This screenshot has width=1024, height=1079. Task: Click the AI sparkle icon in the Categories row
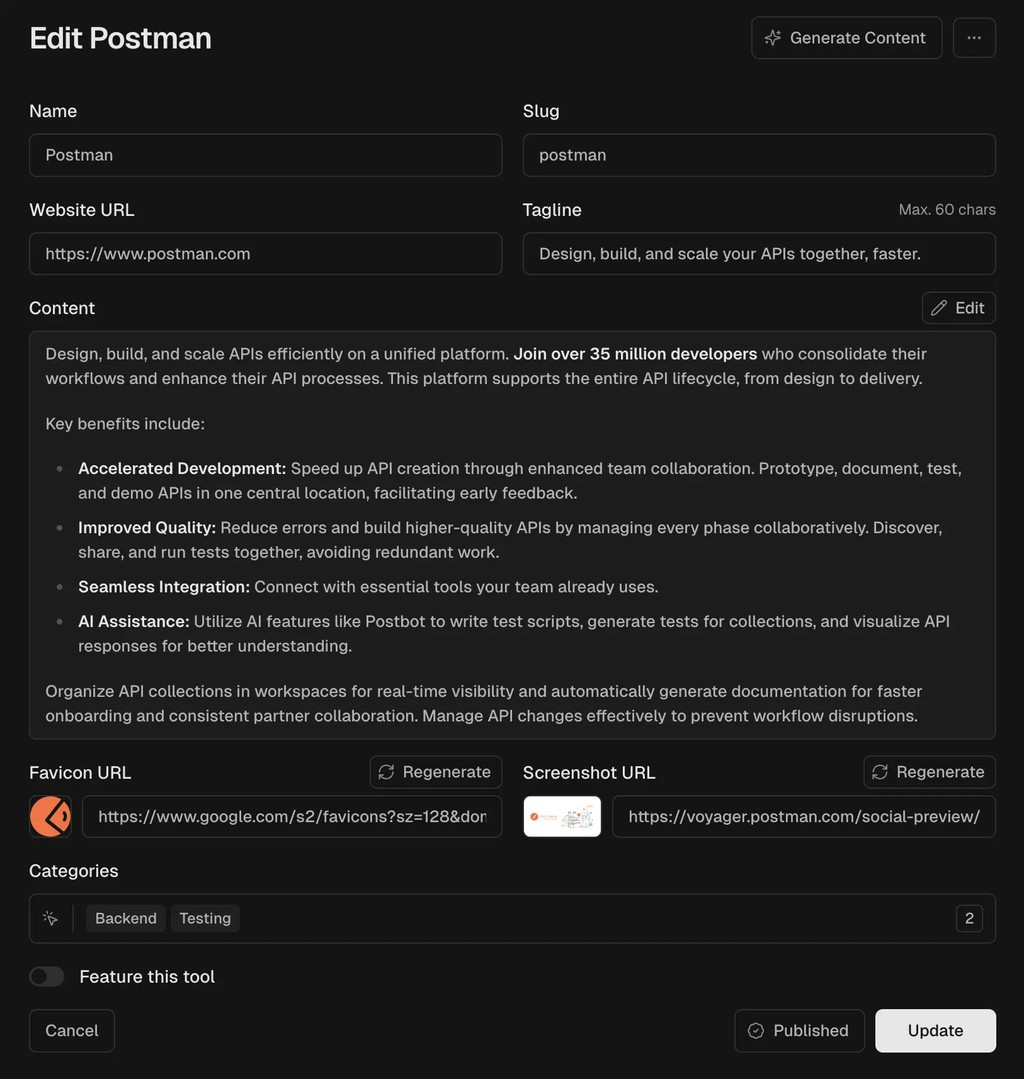(50, 917)
